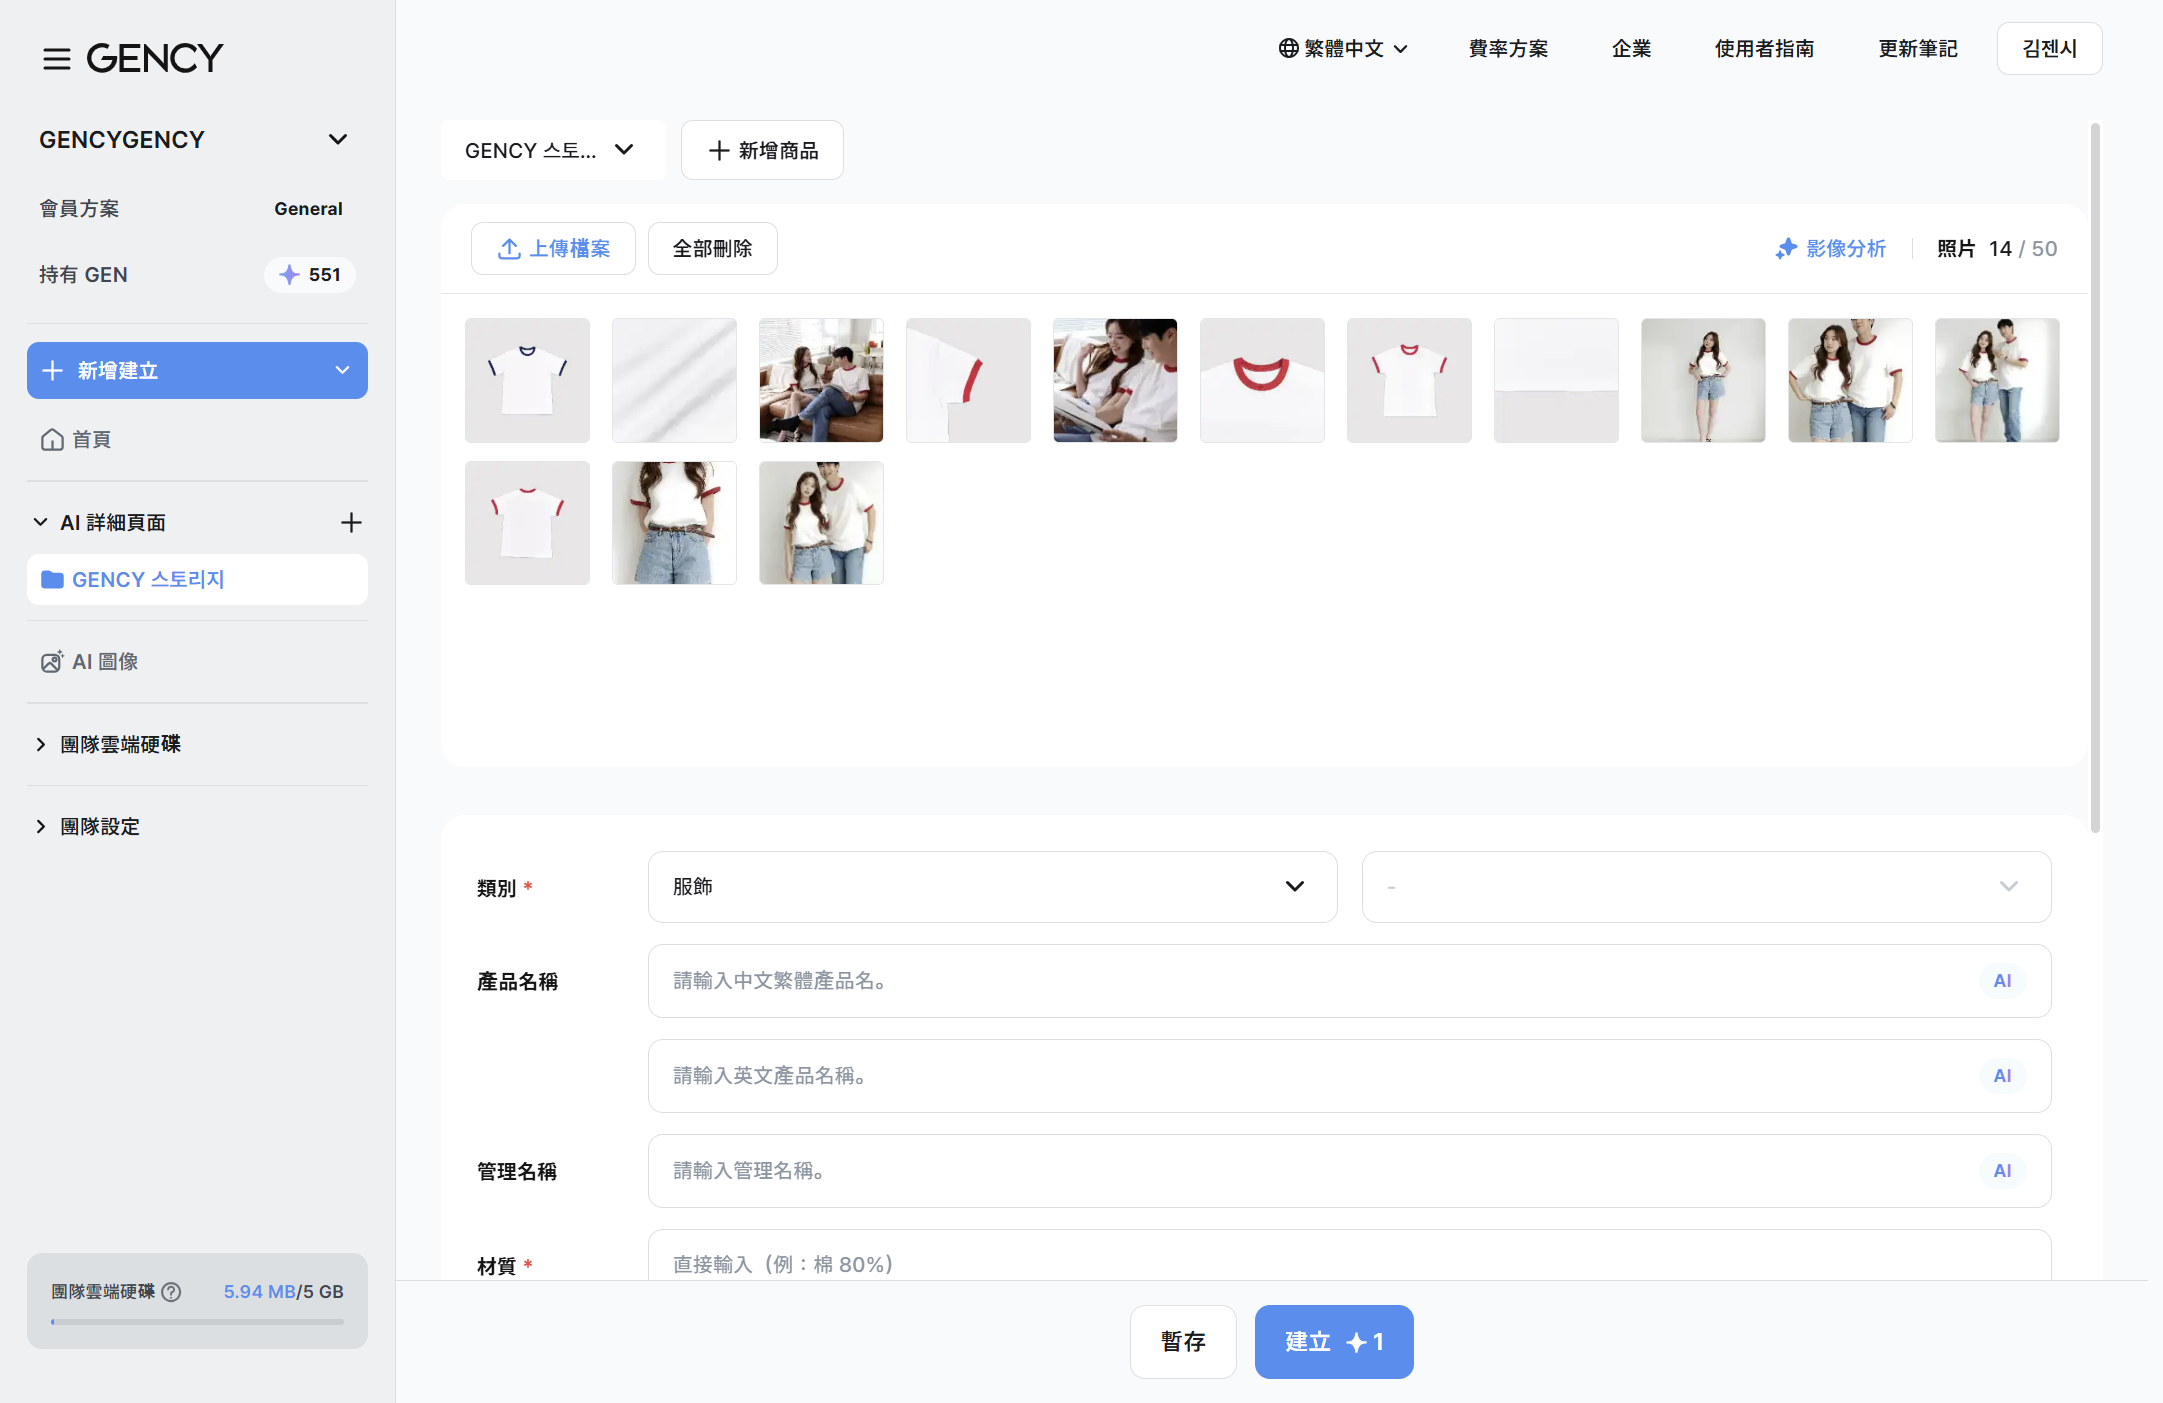The height and width of the screenshot is (1403, 2163).
Task: Open 首頁 home from the sidebar
Action: [76, 439]
